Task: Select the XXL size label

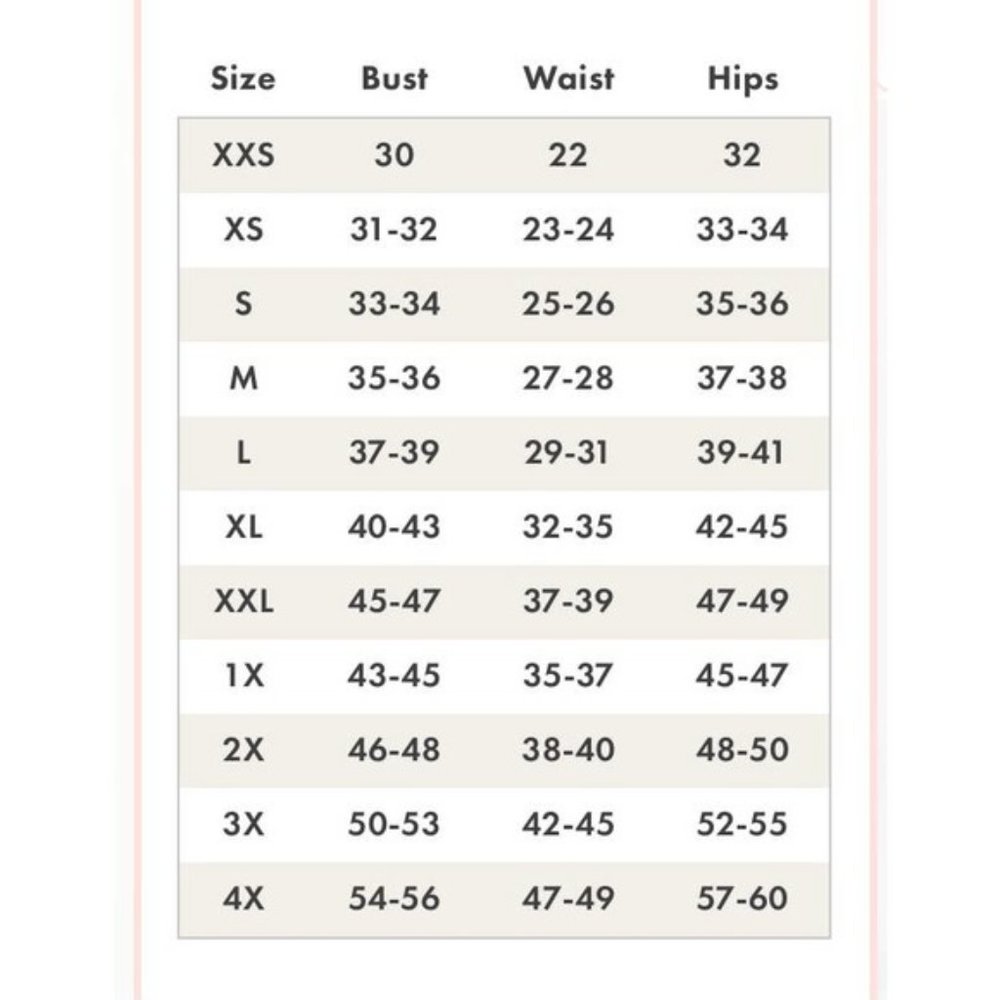Action: 243,601
